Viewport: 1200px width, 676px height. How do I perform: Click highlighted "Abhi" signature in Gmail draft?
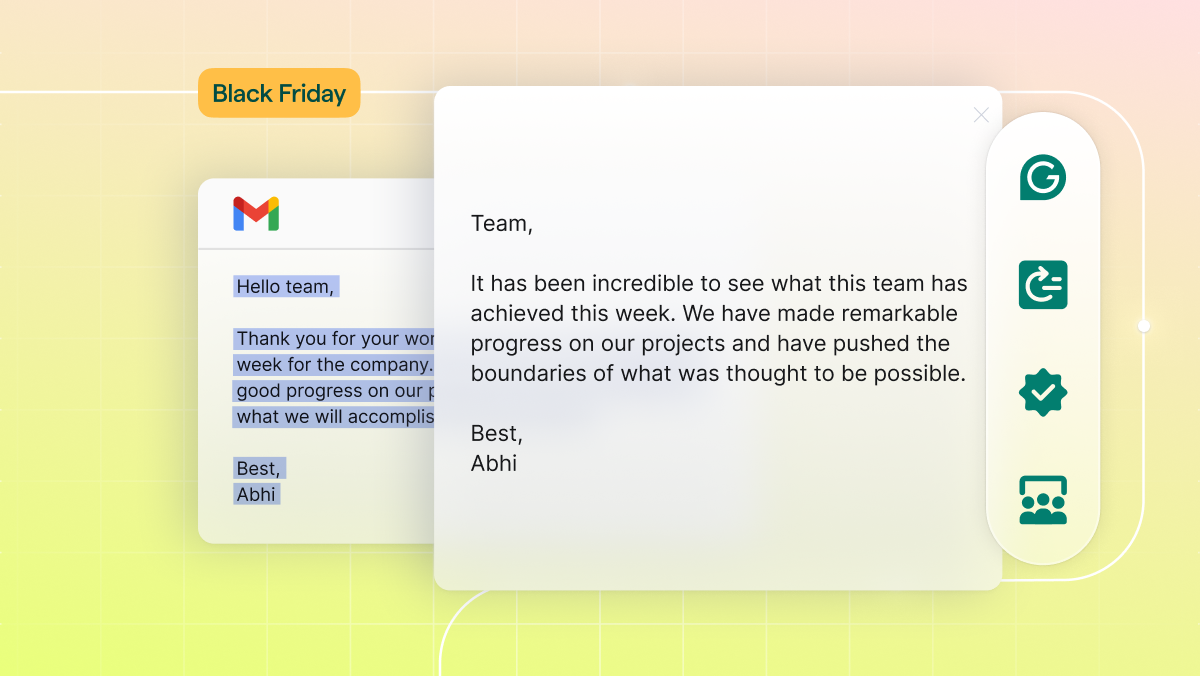click(x=256, y=494)
